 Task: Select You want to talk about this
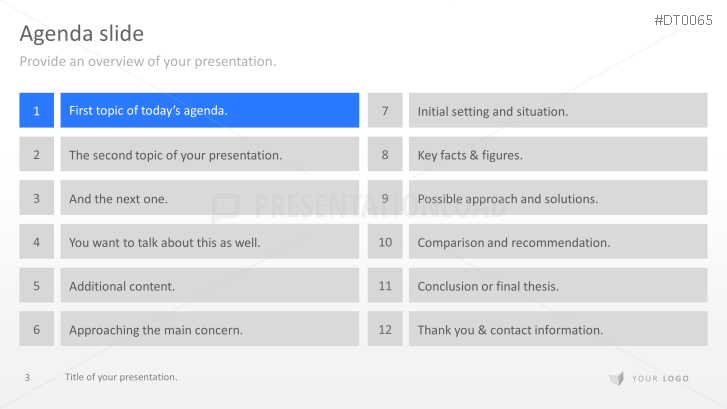point(209,242)
